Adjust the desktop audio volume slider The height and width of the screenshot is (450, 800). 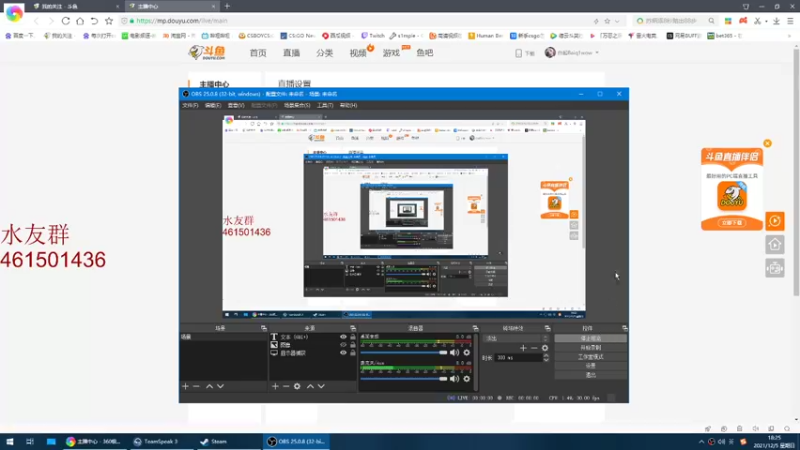pyautogui.click(x=404, y=353)
